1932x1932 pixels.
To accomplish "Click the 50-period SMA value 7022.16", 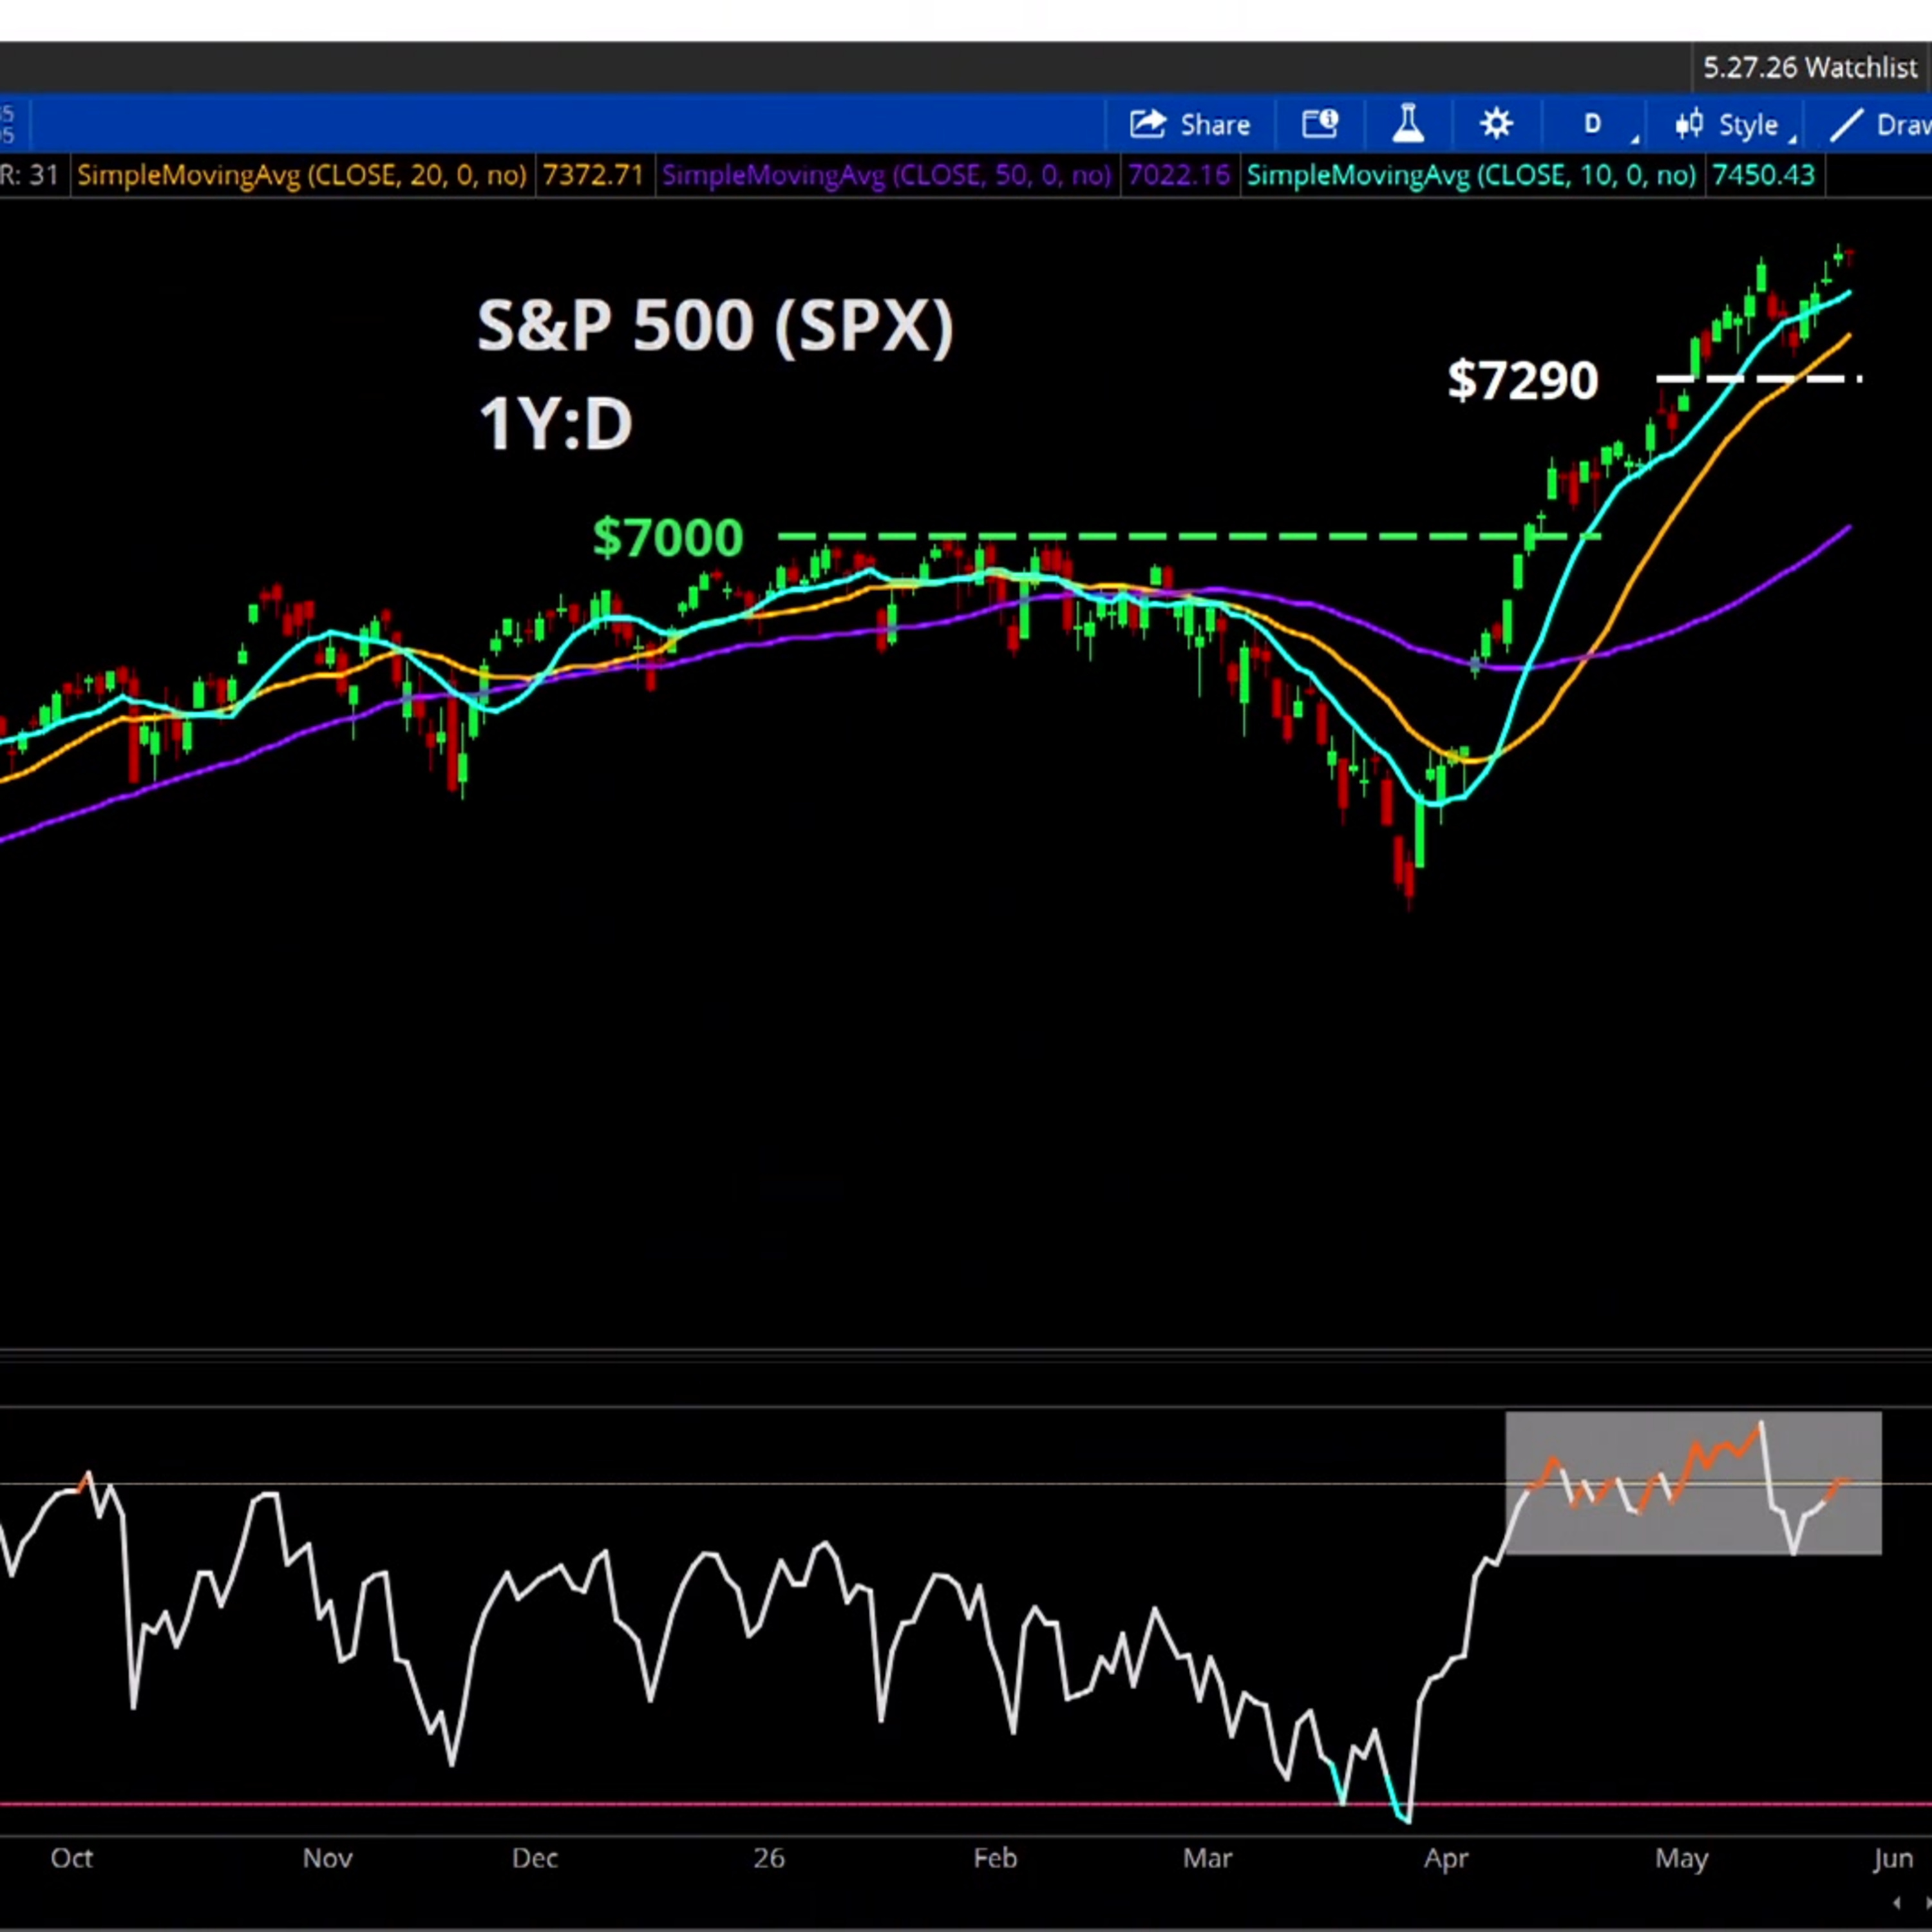I will [x=1178, y=175].
